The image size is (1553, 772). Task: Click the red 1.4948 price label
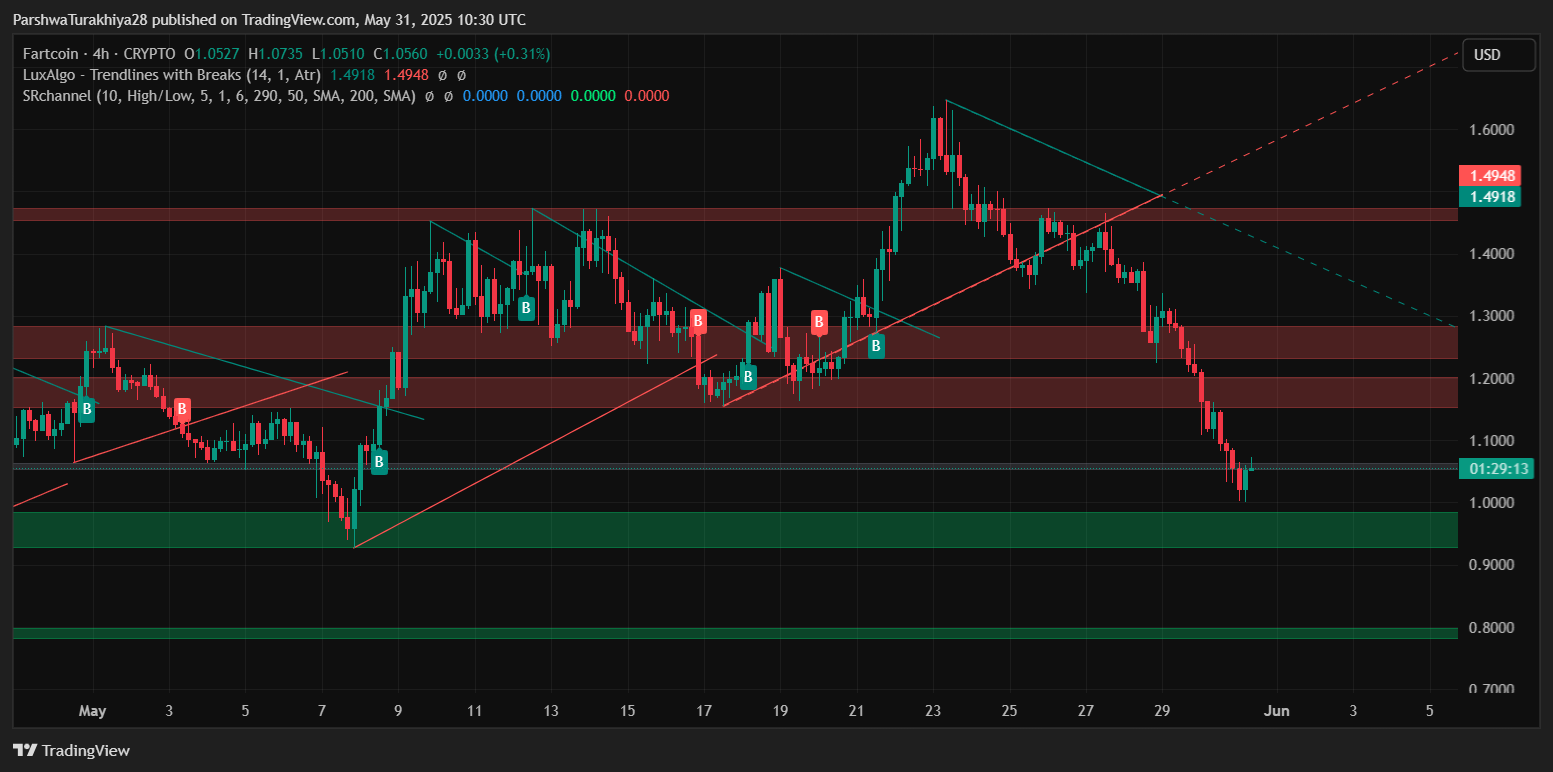click(x=1489, y=176)
